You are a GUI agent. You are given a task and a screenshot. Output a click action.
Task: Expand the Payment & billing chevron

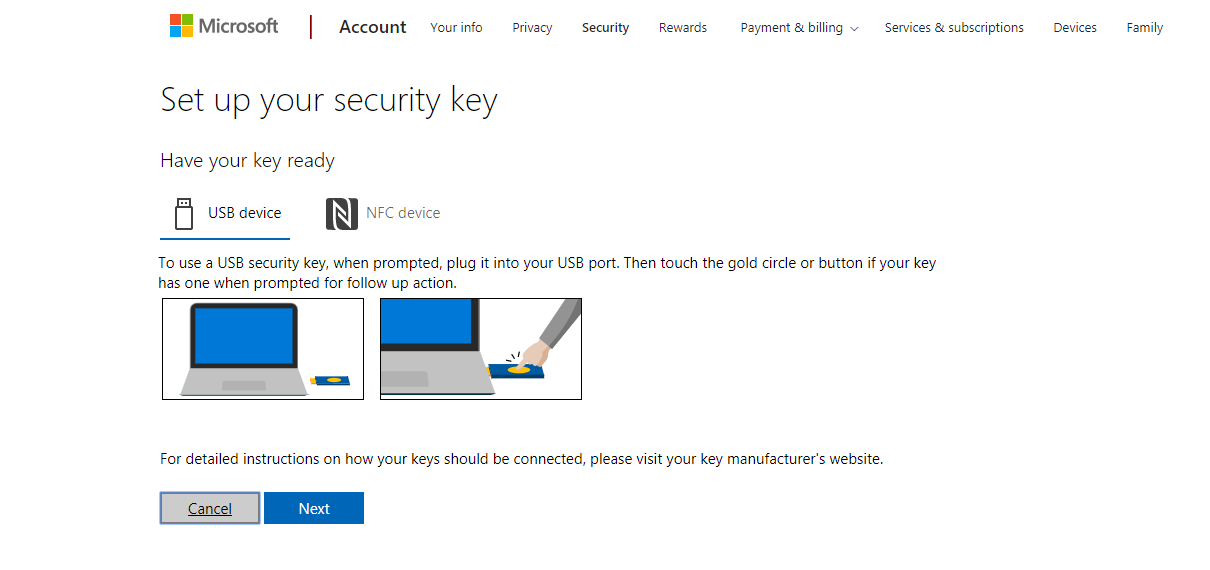pos(854,29)
